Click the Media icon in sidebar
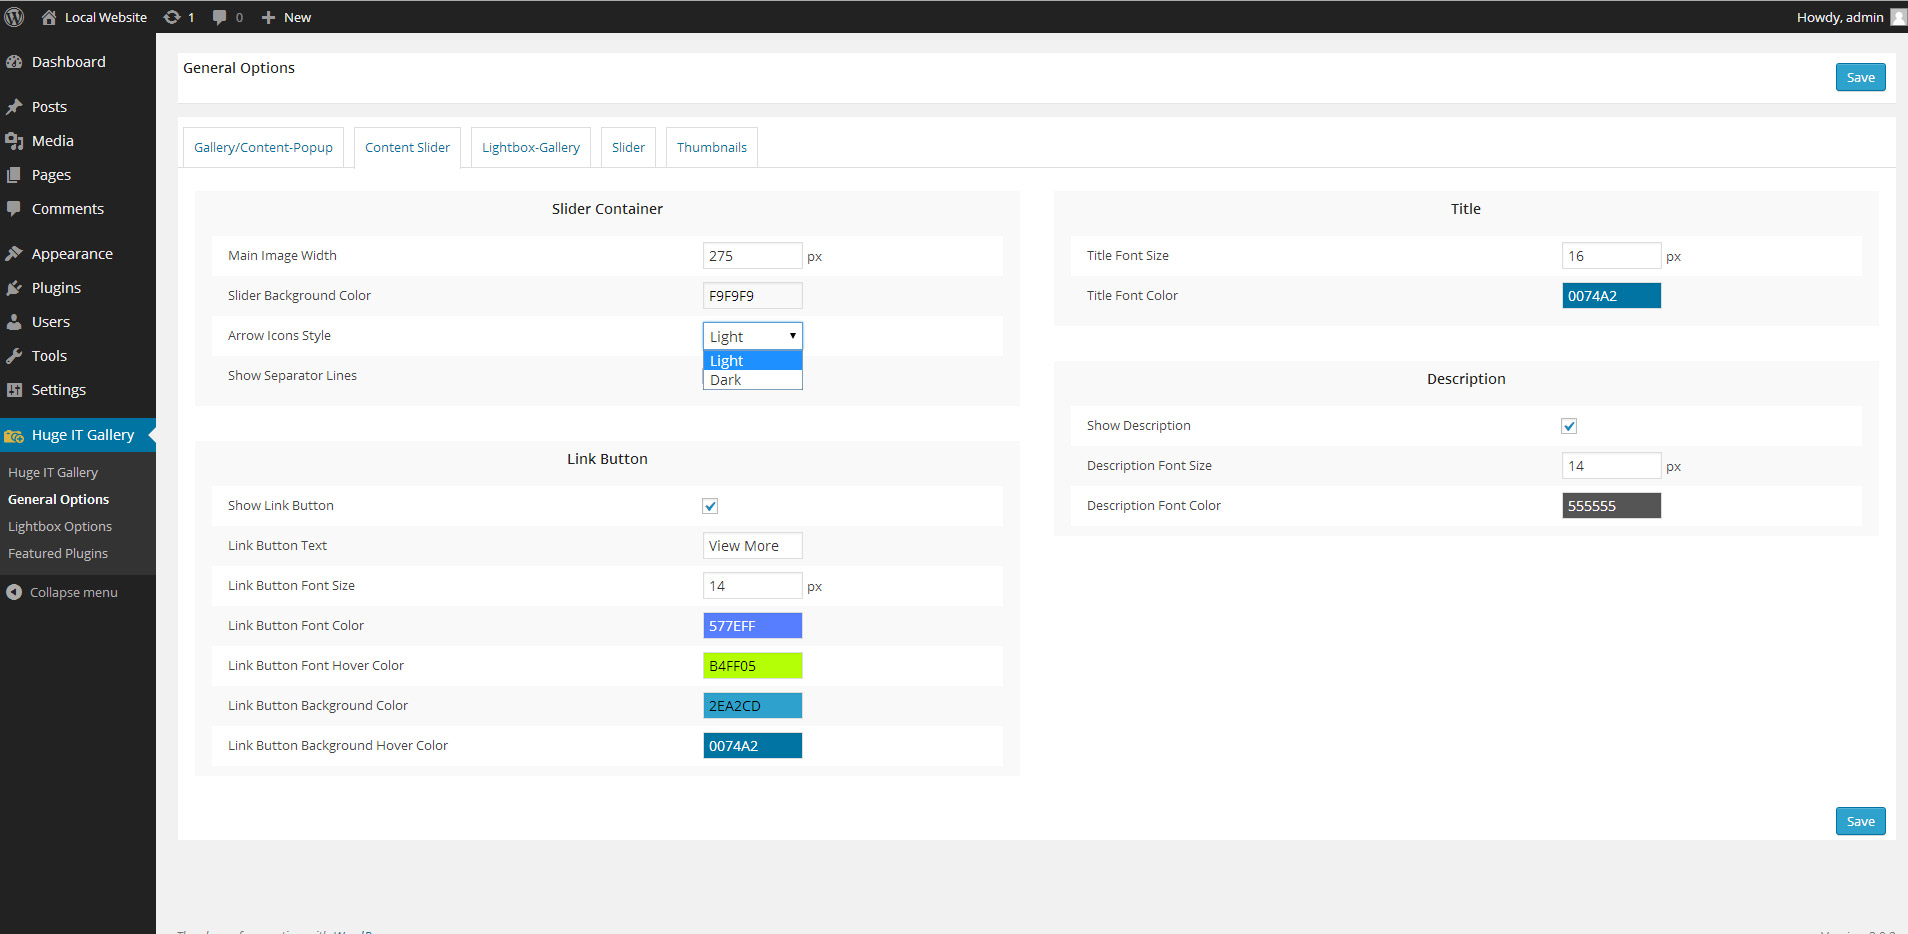 pos(14,141)
